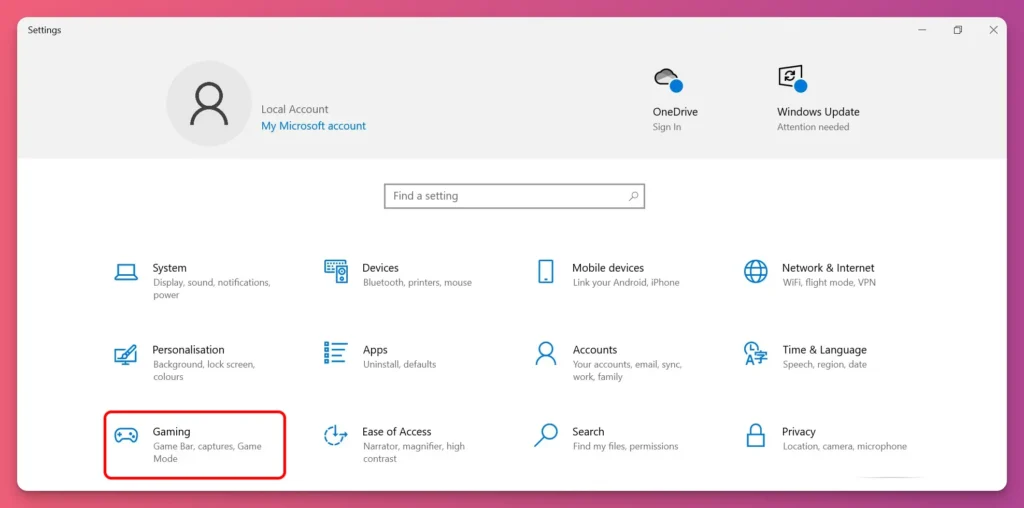
Task: Select 'Background, lock screen, colours' description
Action: coord(204,371)
